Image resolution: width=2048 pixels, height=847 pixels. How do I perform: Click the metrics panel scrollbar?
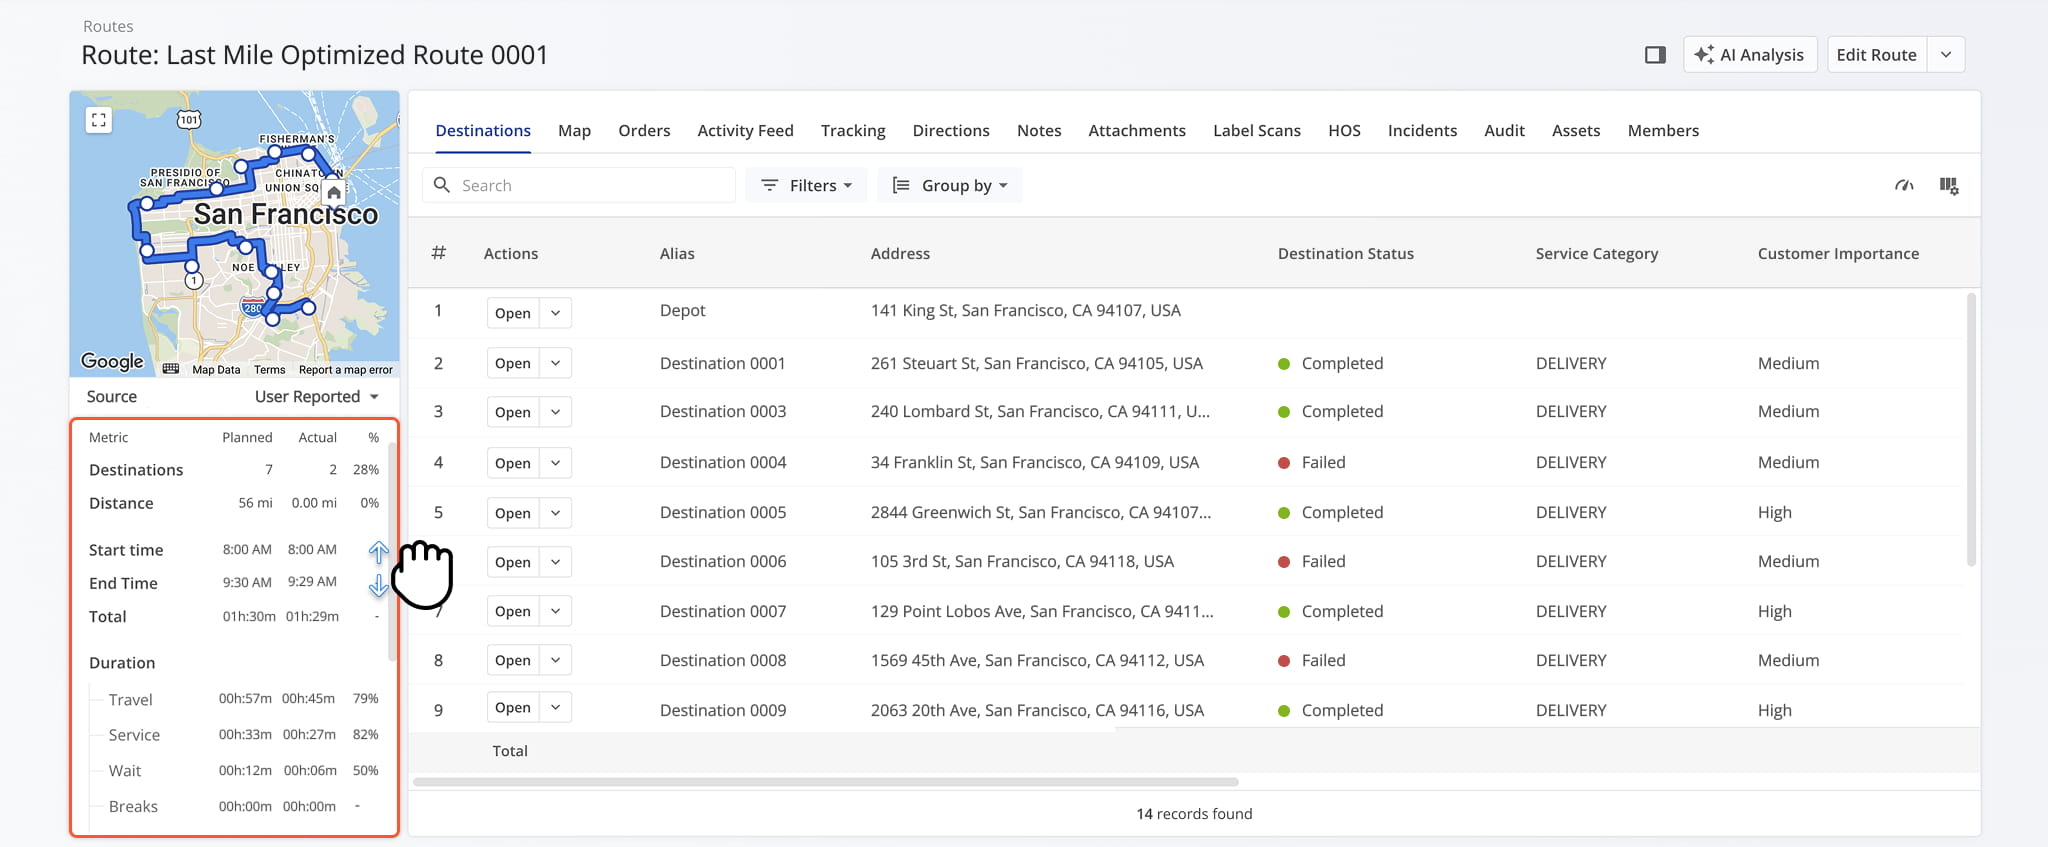[393, 550]
